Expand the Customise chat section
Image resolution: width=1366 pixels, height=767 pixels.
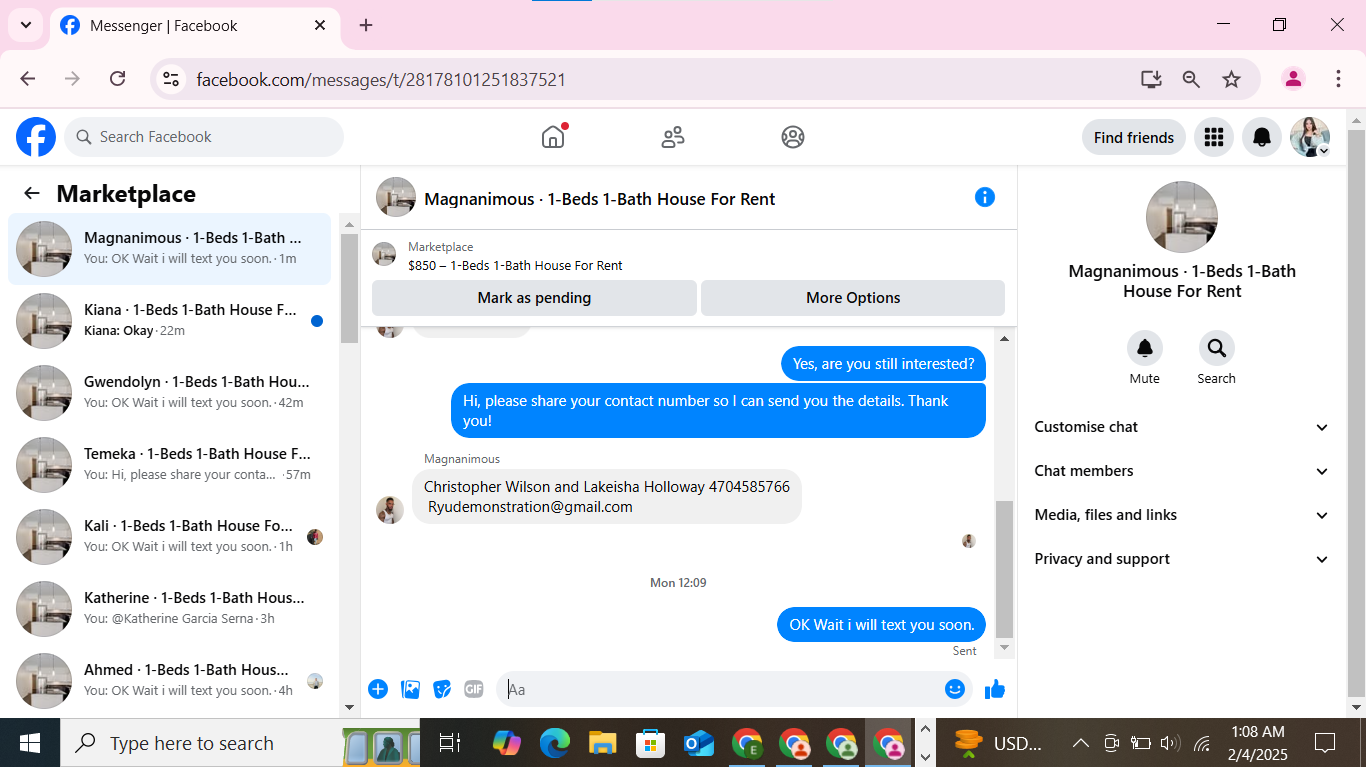[x=1182, y=427]
